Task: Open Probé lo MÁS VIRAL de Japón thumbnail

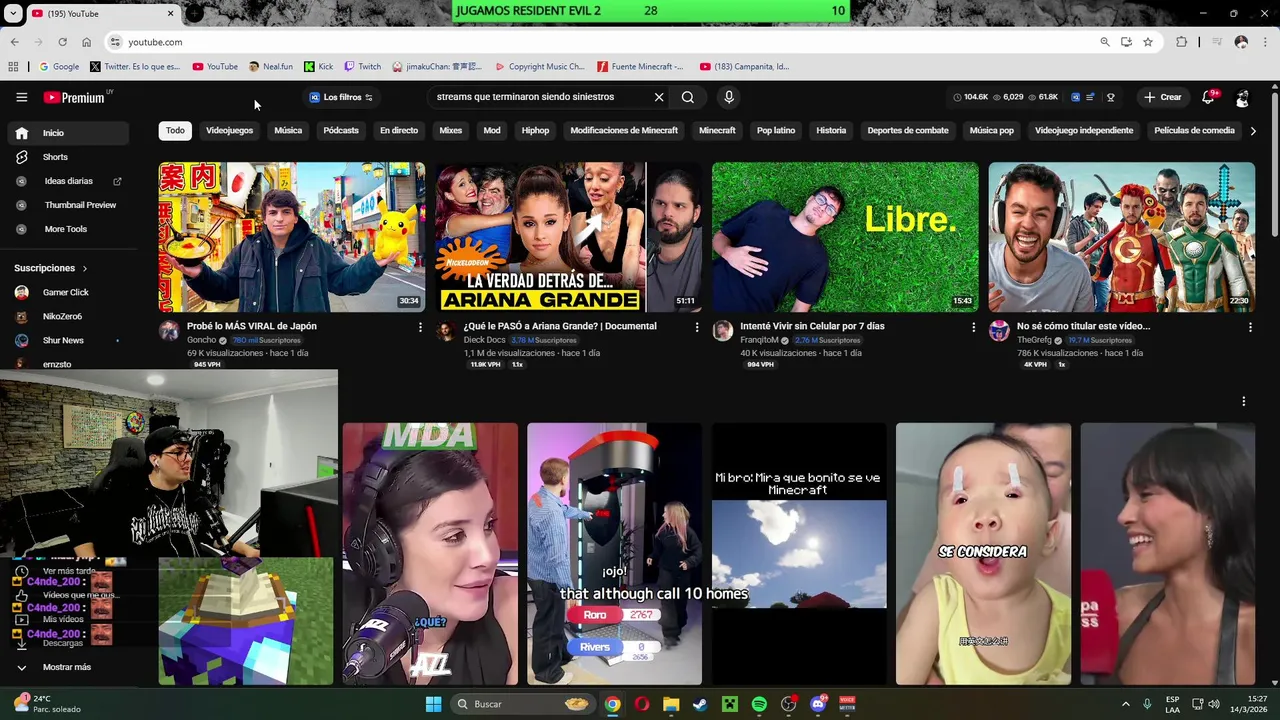Action: point(292,237)
